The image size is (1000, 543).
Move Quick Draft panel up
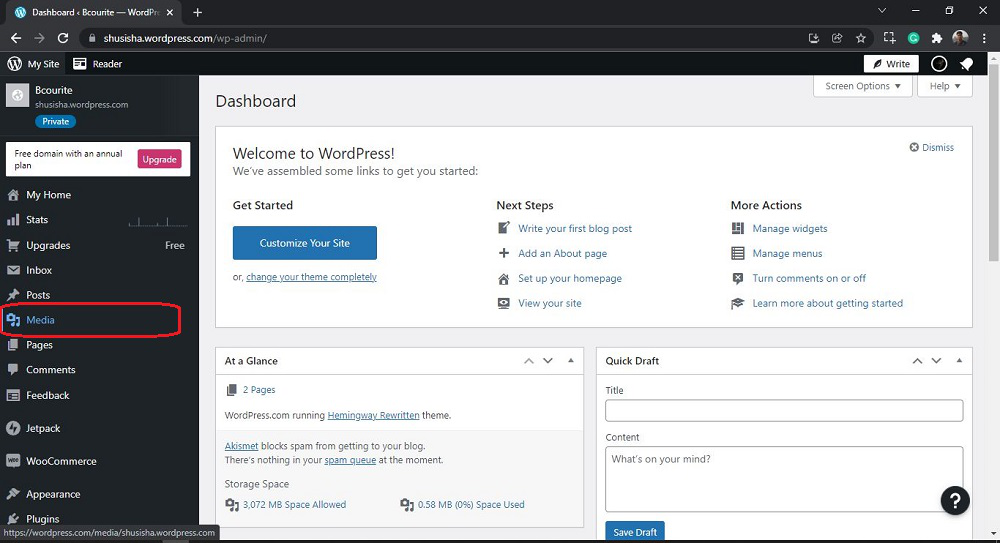[917, 361]
